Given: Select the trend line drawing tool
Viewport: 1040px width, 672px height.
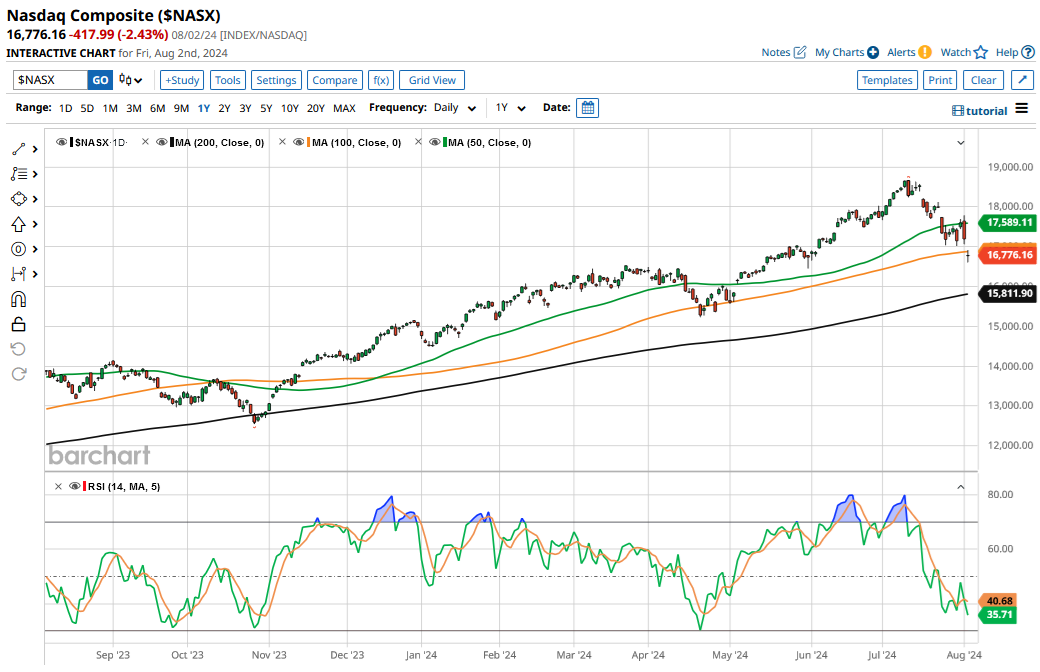Looking at the screenshot, I should pyautogui.click(x=18, y=149).
